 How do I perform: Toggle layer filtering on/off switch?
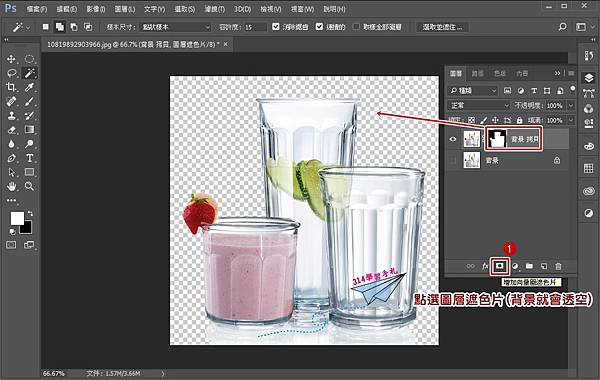click(572, 89)
